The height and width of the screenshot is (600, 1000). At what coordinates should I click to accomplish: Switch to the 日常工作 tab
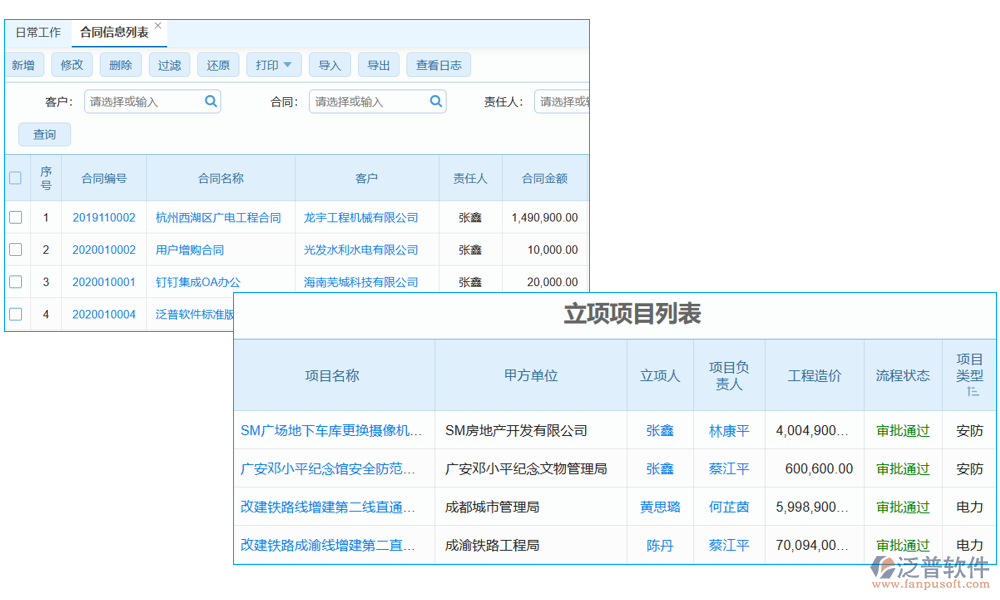point(37,31)
